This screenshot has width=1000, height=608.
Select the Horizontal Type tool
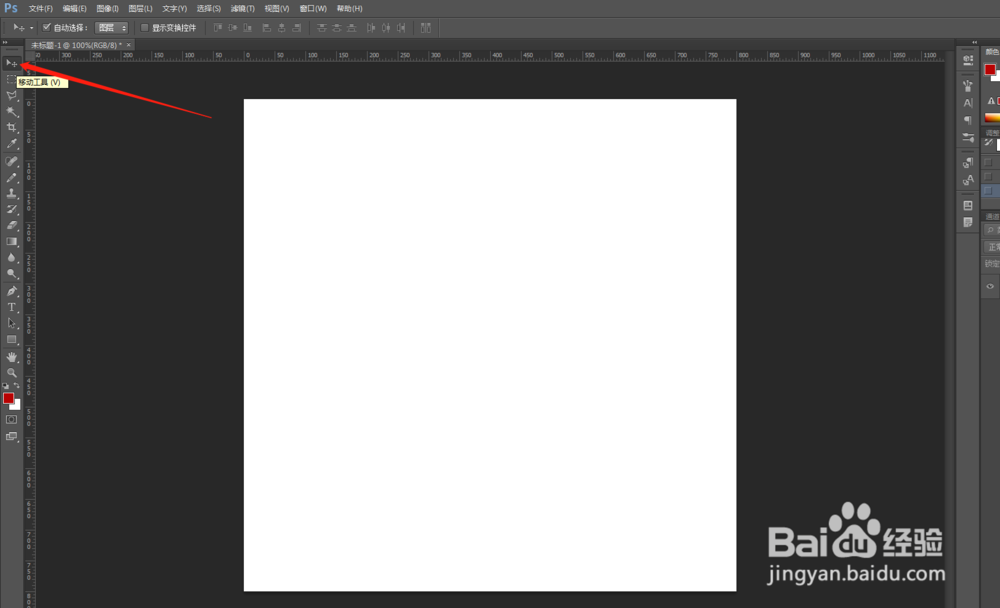11,307
